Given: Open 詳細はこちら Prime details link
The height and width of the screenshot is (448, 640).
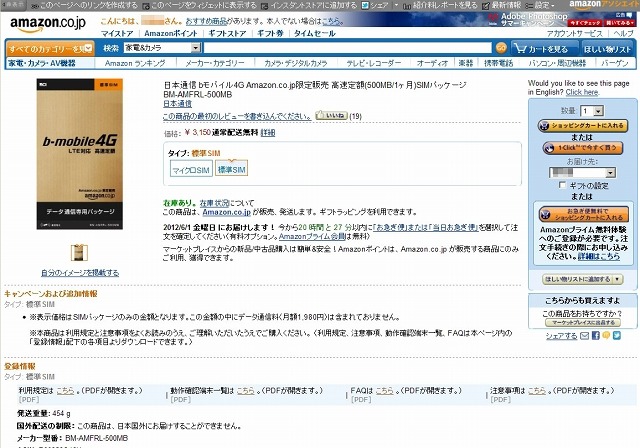Looking at the screenshot, I should tap(599, 256).
